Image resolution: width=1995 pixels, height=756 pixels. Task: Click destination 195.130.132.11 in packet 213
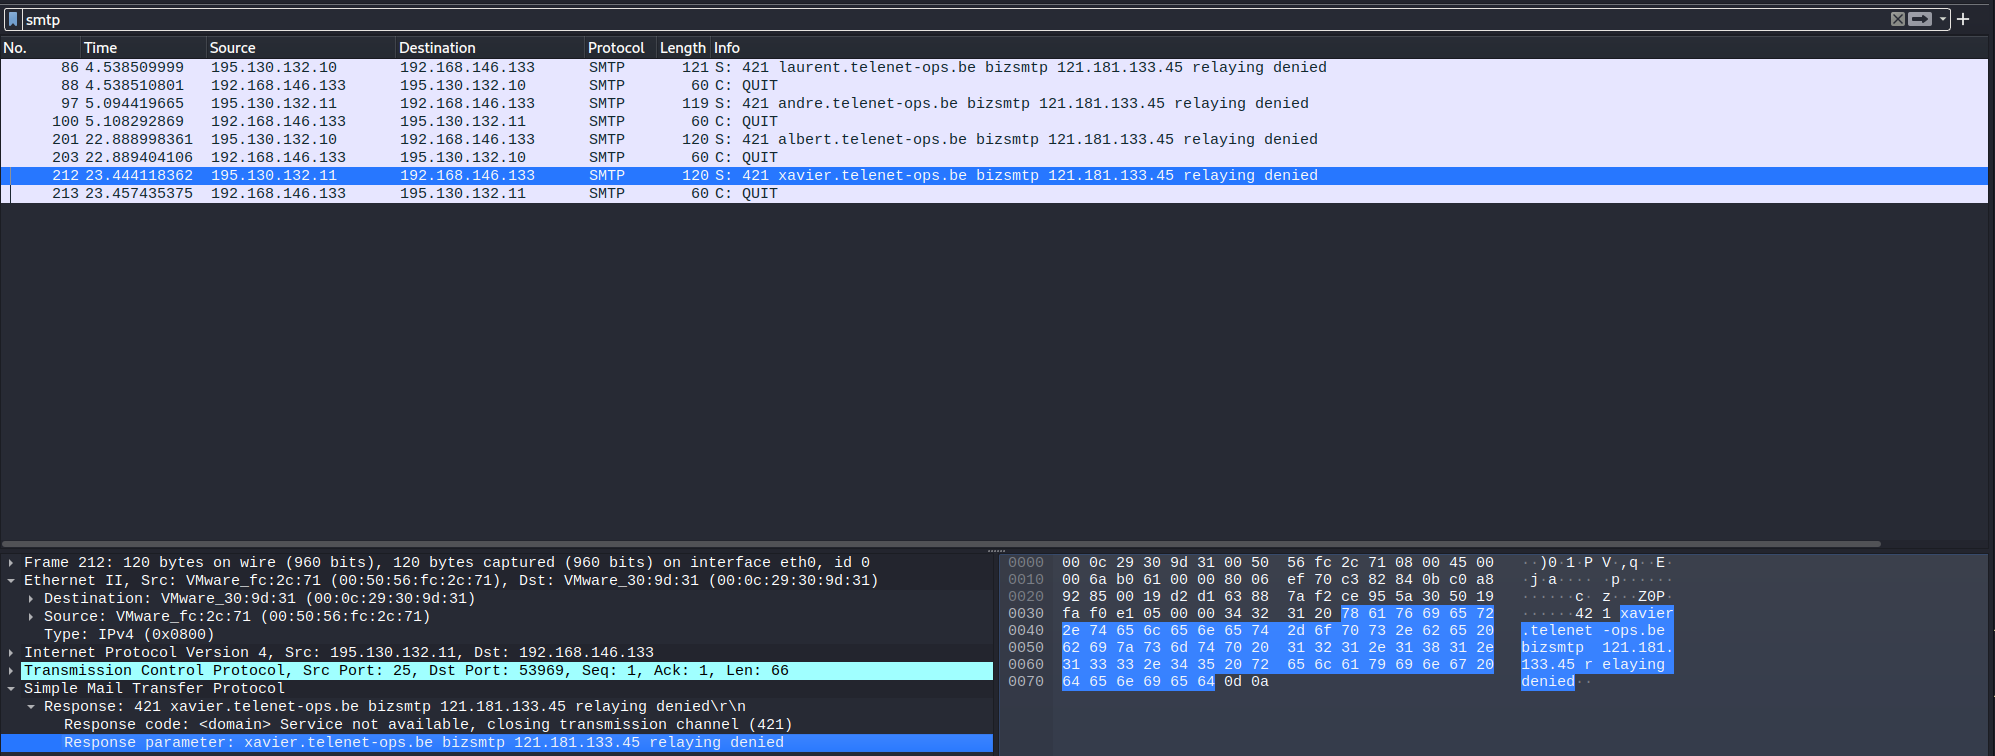[463, 194]
